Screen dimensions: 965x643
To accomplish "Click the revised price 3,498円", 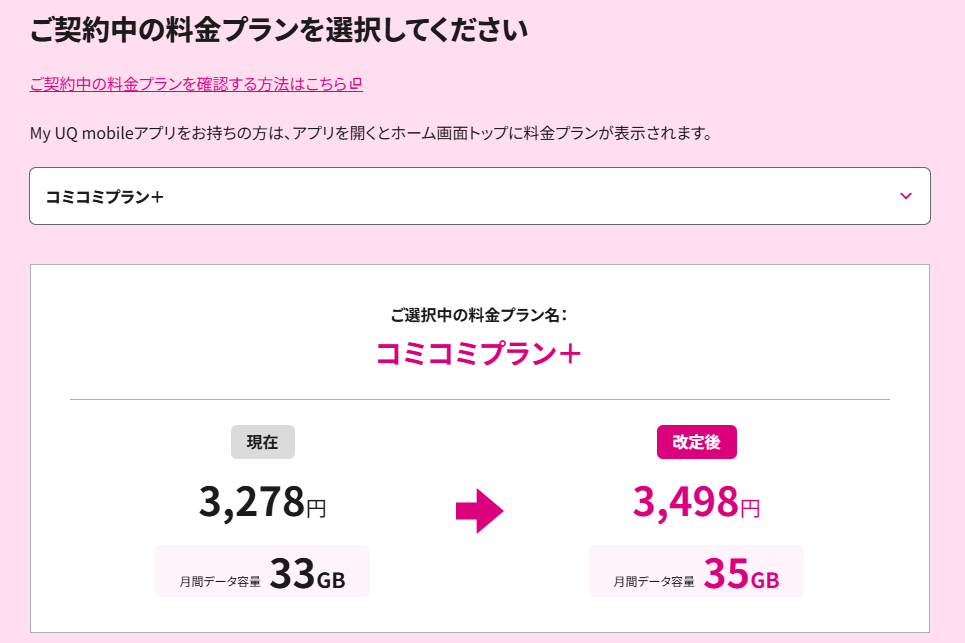I will click(x=696, y=502).
